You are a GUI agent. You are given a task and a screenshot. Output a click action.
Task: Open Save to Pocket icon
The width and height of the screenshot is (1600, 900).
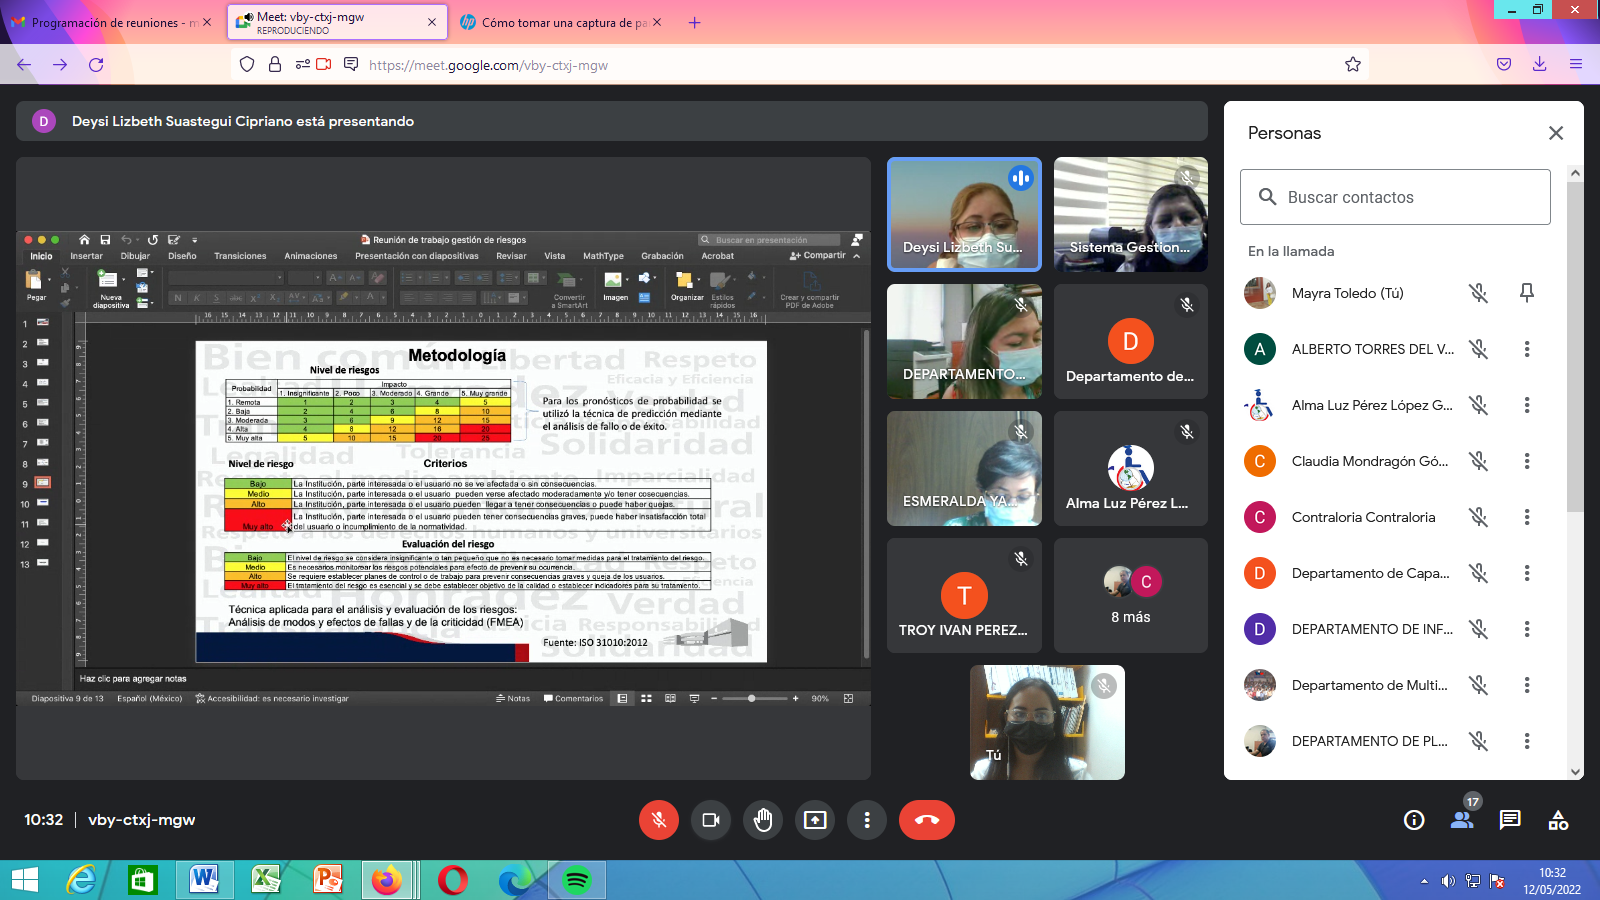coord(1503,64)
